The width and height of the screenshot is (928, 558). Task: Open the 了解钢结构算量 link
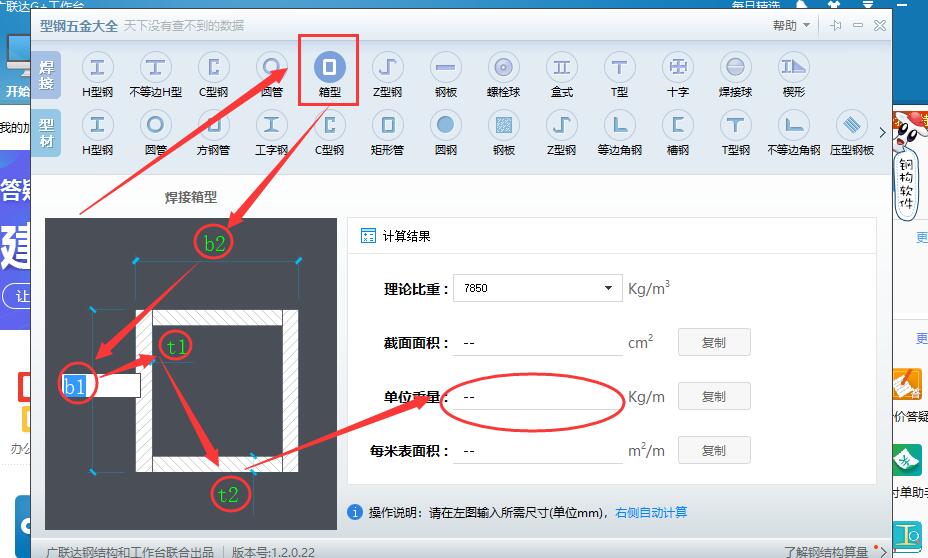(x=826, y=551)
